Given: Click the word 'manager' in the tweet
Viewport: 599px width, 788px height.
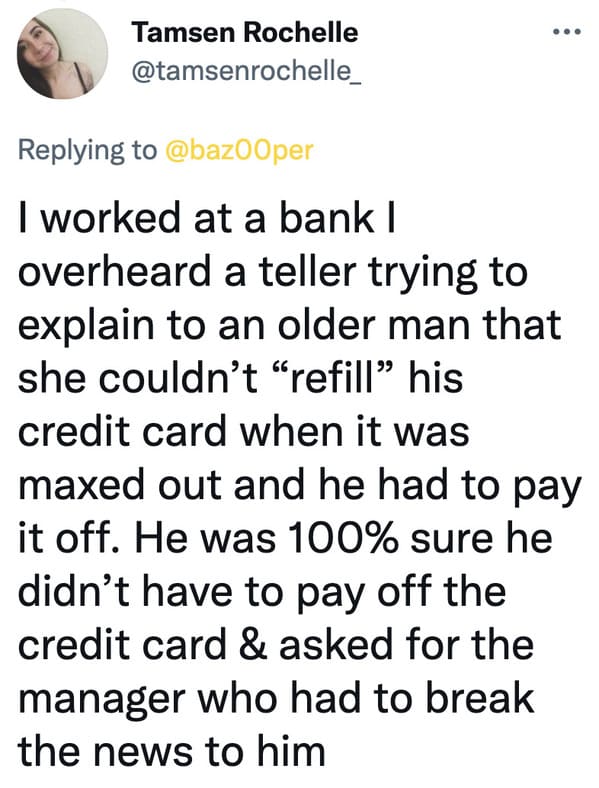Looking at the screenshot, I should [101, 701].
